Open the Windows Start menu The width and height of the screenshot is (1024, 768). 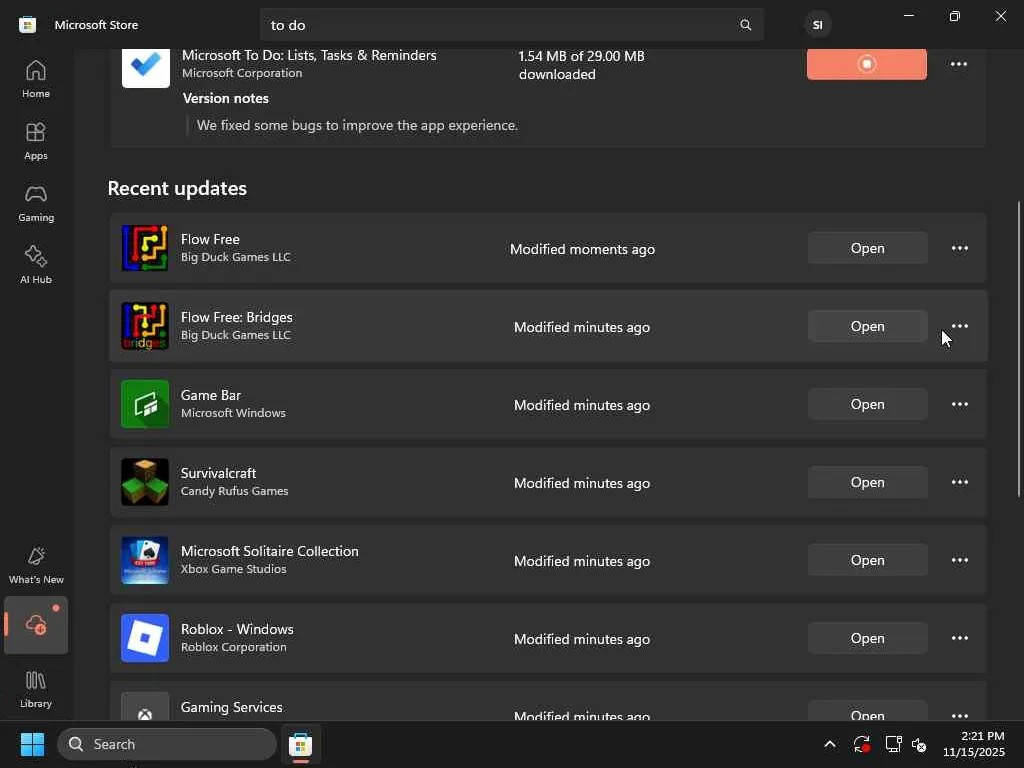32,744
